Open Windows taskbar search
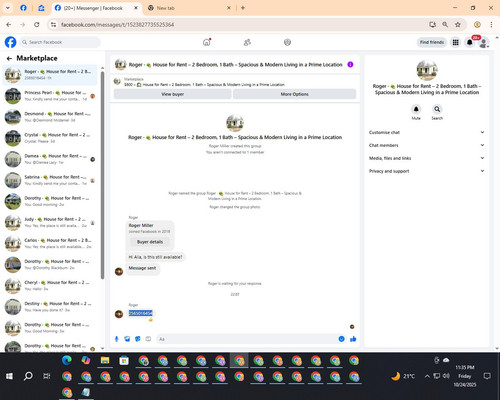Screen dimensions: 500x400 tap(28, 376)
